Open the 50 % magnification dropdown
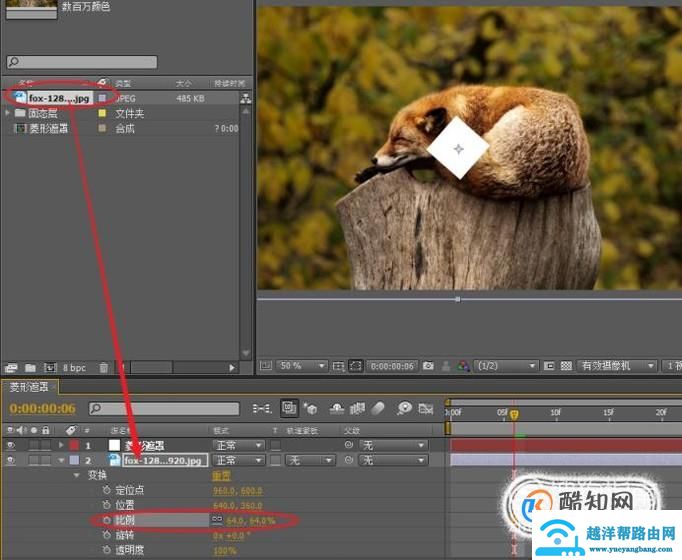This screenshot has width=682, height=560. [302, 366]
